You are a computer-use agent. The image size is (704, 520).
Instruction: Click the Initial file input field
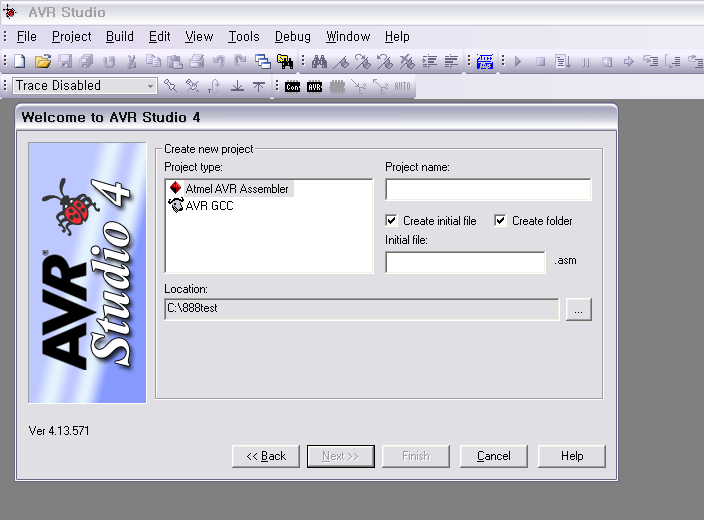point(466,262)
